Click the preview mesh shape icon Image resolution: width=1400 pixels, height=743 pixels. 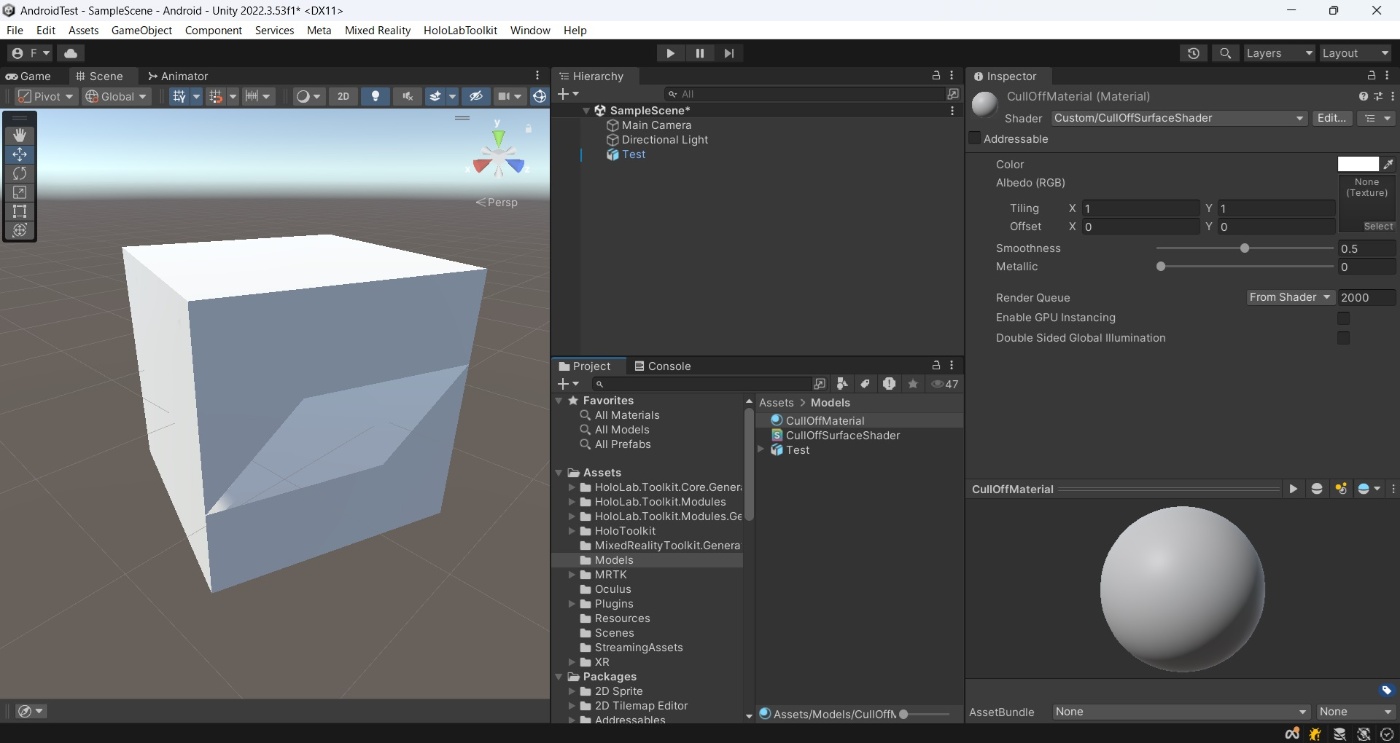(x=1317, y=489)
